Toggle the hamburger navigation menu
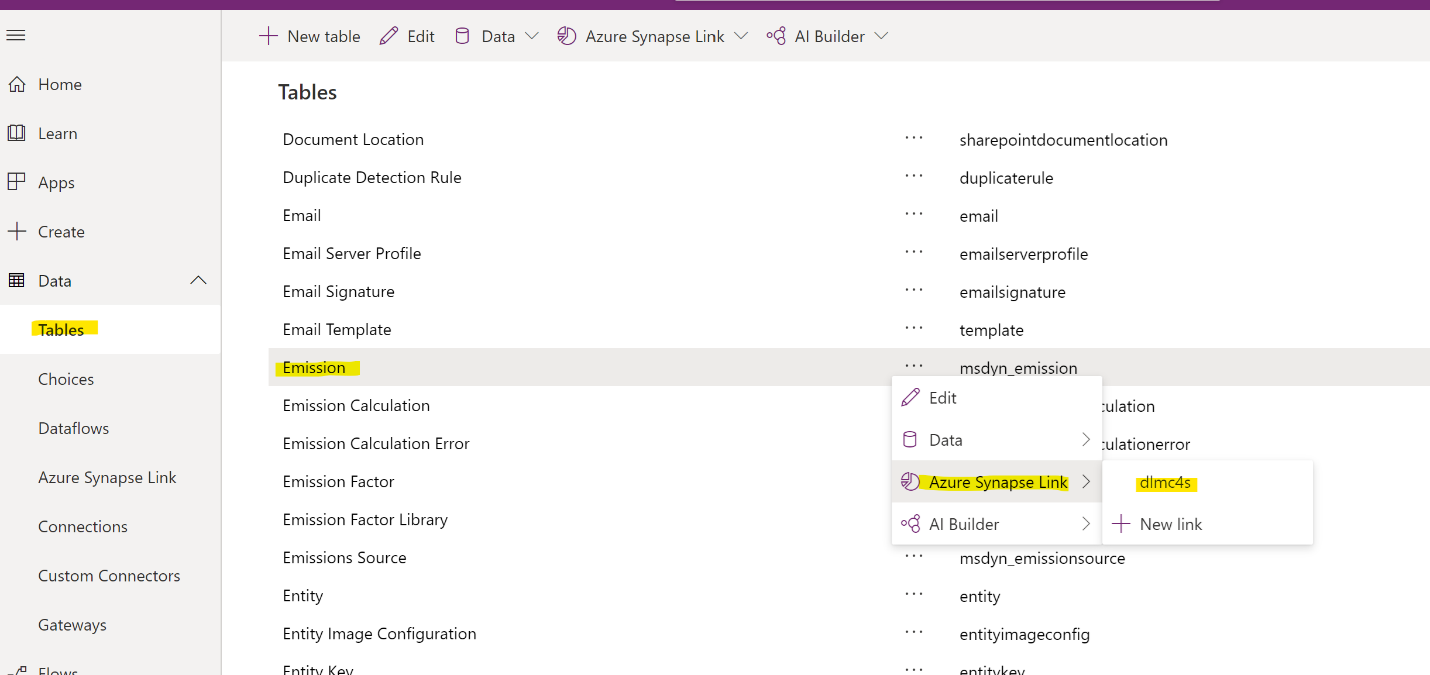The height and width of the screenshot is (675, 1430). coord(16,36)
